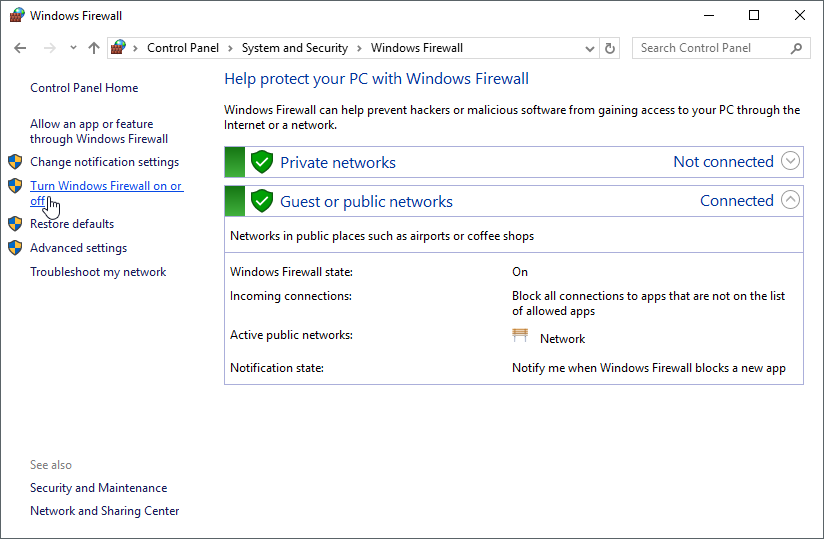
Task: Click 'Block all connections to apps' text
Action: (x=648, y=303)
